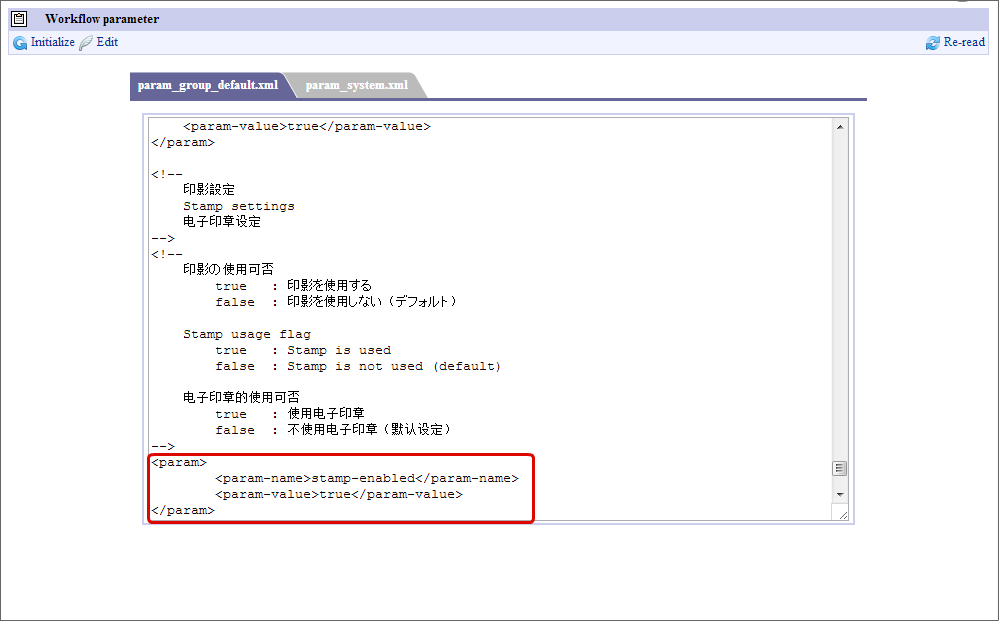Click the Re-read refresh icon
Viewport: 999px width, 621px height.
coord(933,43)
